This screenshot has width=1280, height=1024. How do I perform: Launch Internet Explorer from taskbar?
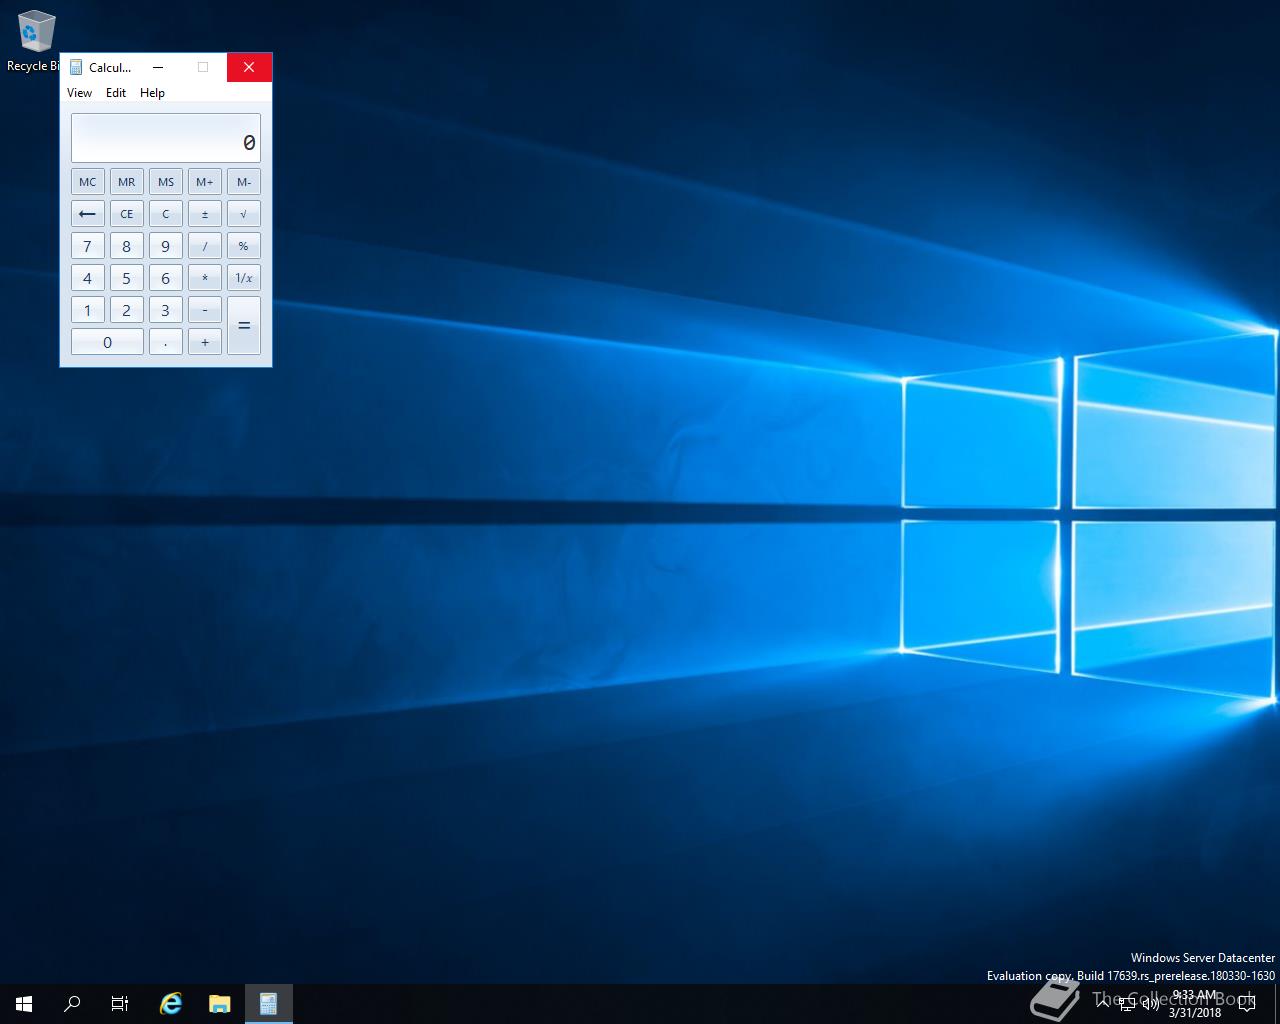click(171, 1004)
